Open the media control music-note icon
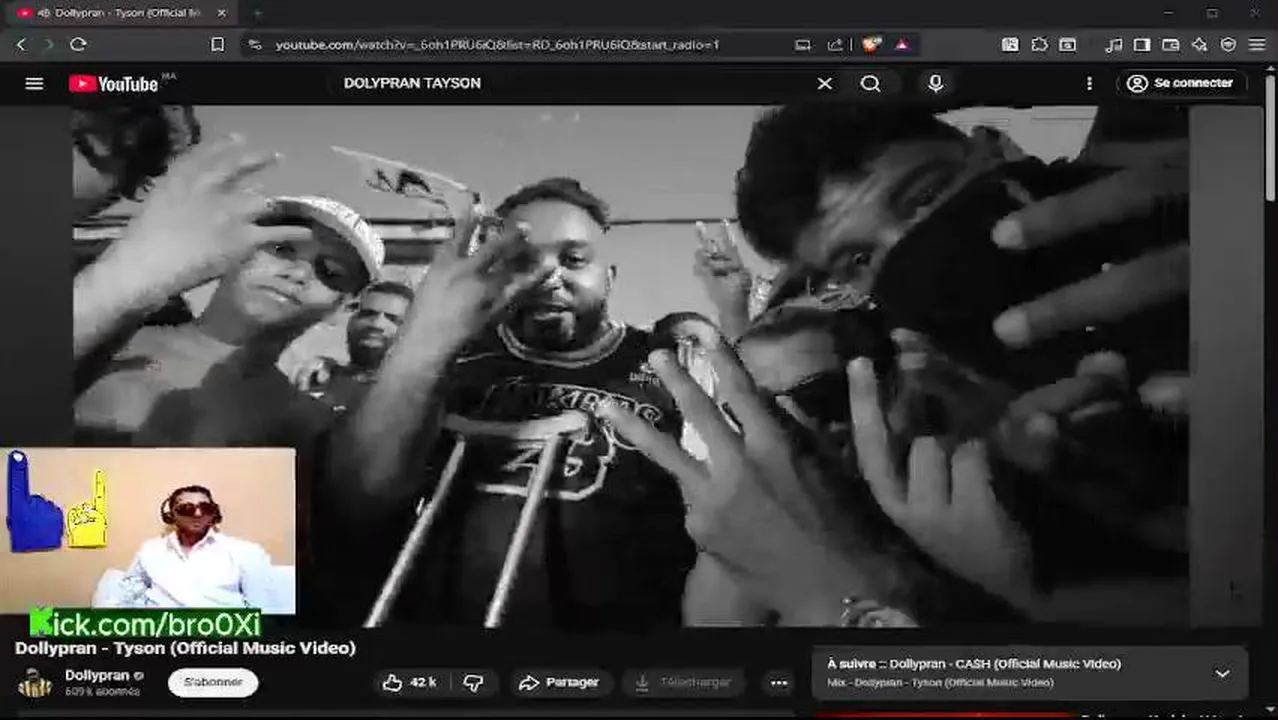The width and height of the screenshot is (1278, 720). pos(1114,44)
